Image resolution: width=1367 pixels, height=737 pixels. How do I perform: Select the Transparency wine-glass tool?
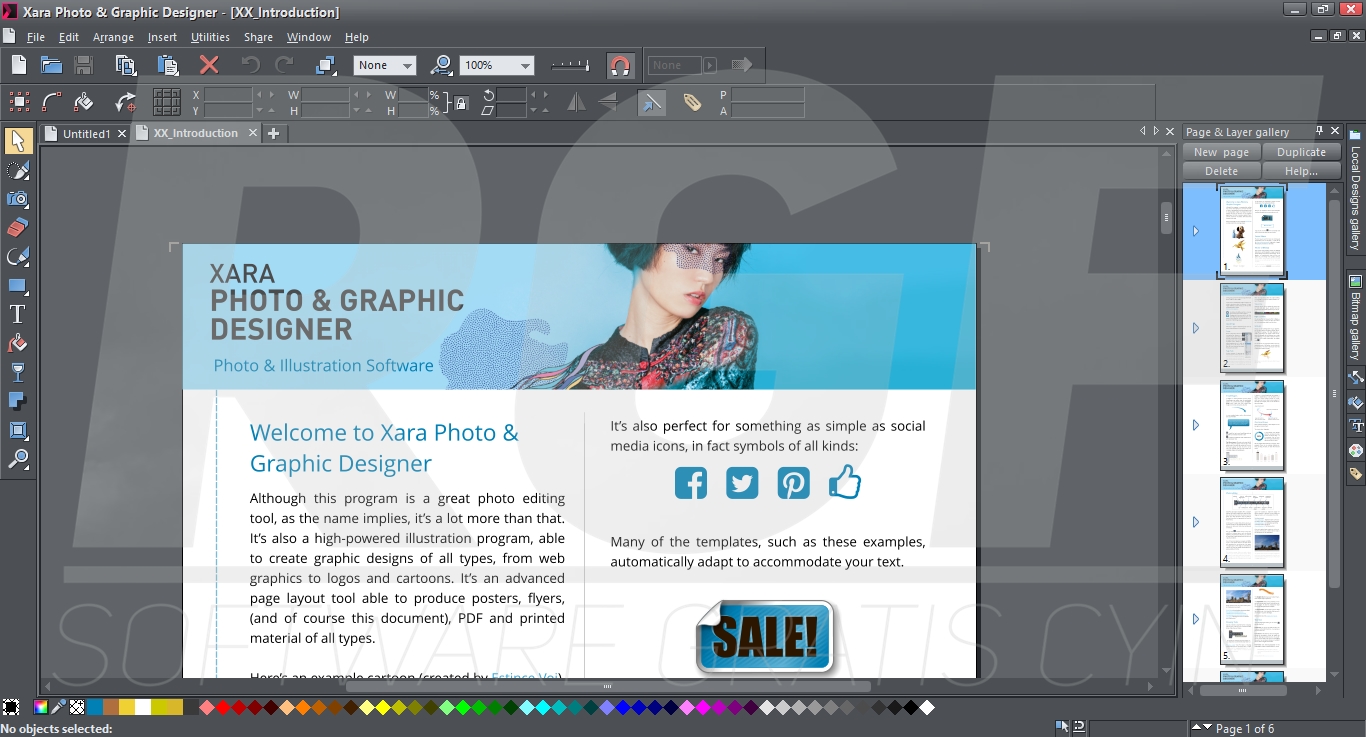[x=18, y=370]
